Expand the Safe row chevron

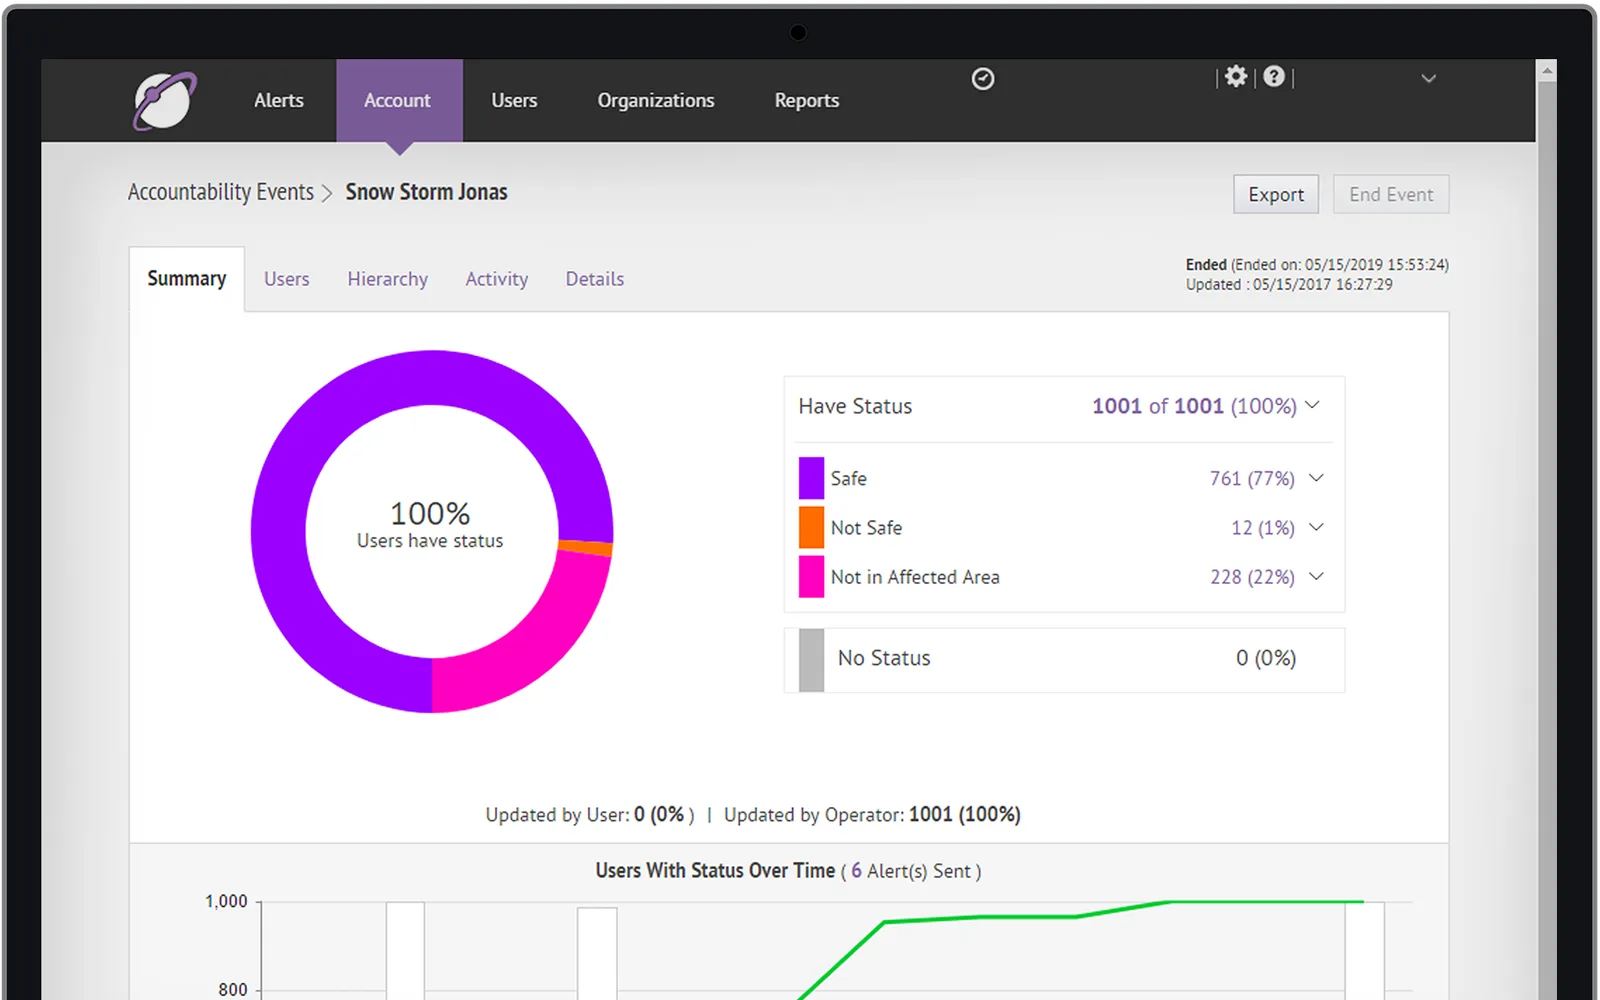coord(1316,478)
